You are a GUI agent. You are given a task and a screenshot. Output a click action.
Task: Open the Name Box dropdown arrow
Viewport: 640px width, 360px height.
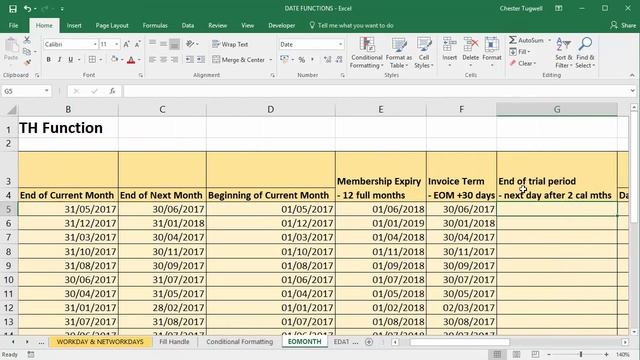pyautogui.click(x=47, y=91)
